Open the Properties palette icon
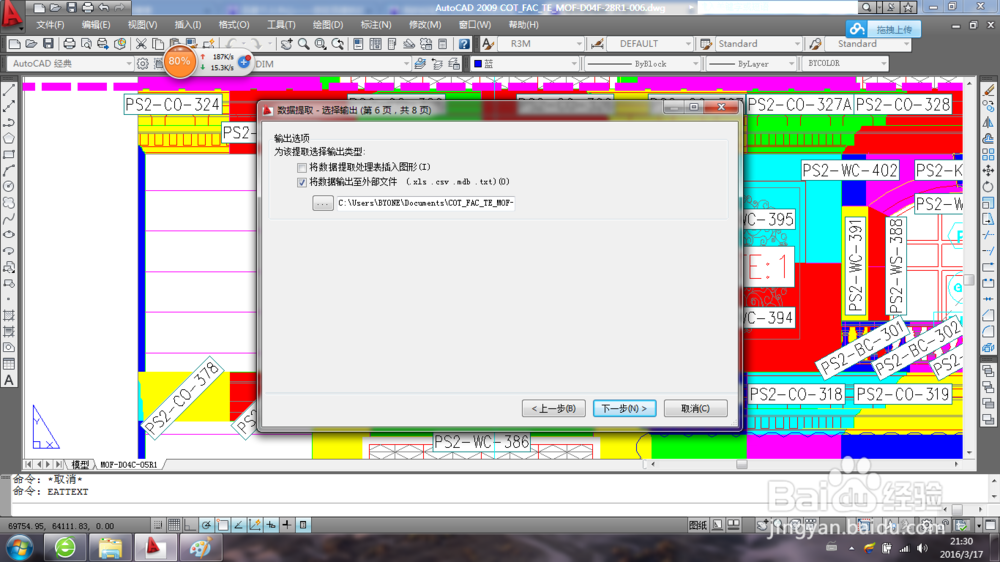The image size is (1000, 562). pyautogui.click(x=358, y=43)
